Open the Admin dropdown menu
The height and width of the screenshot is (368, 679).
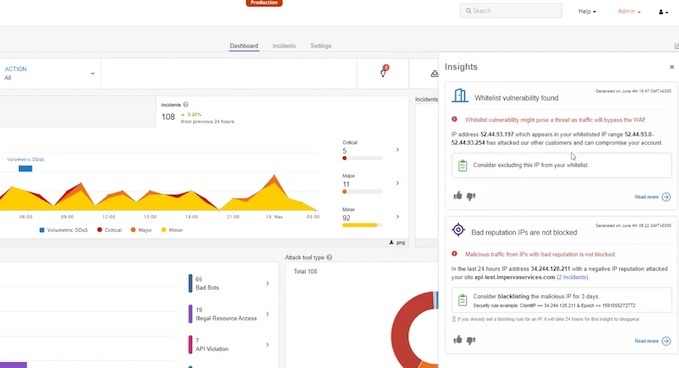pos(629,11)
